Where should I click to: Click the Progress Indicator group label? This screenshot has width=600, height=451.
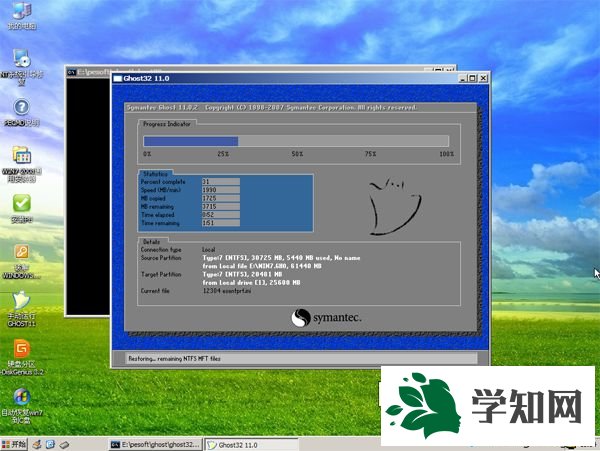(167, 124)
